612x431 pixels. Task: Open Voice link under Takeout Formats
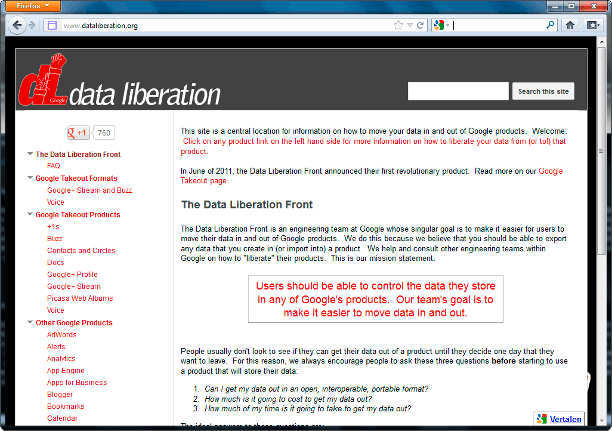click(55, 202)
